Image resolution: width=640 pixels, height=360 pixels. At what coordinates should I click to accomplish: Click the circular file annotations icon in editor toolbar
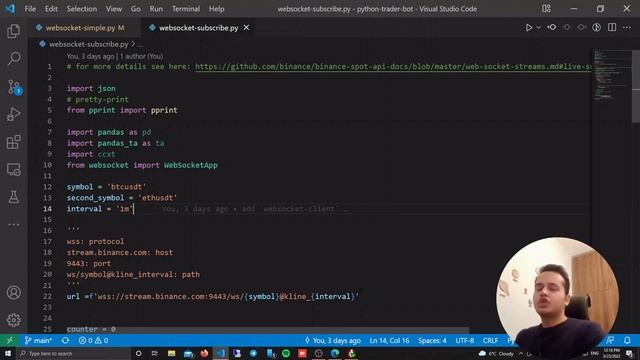597,27
